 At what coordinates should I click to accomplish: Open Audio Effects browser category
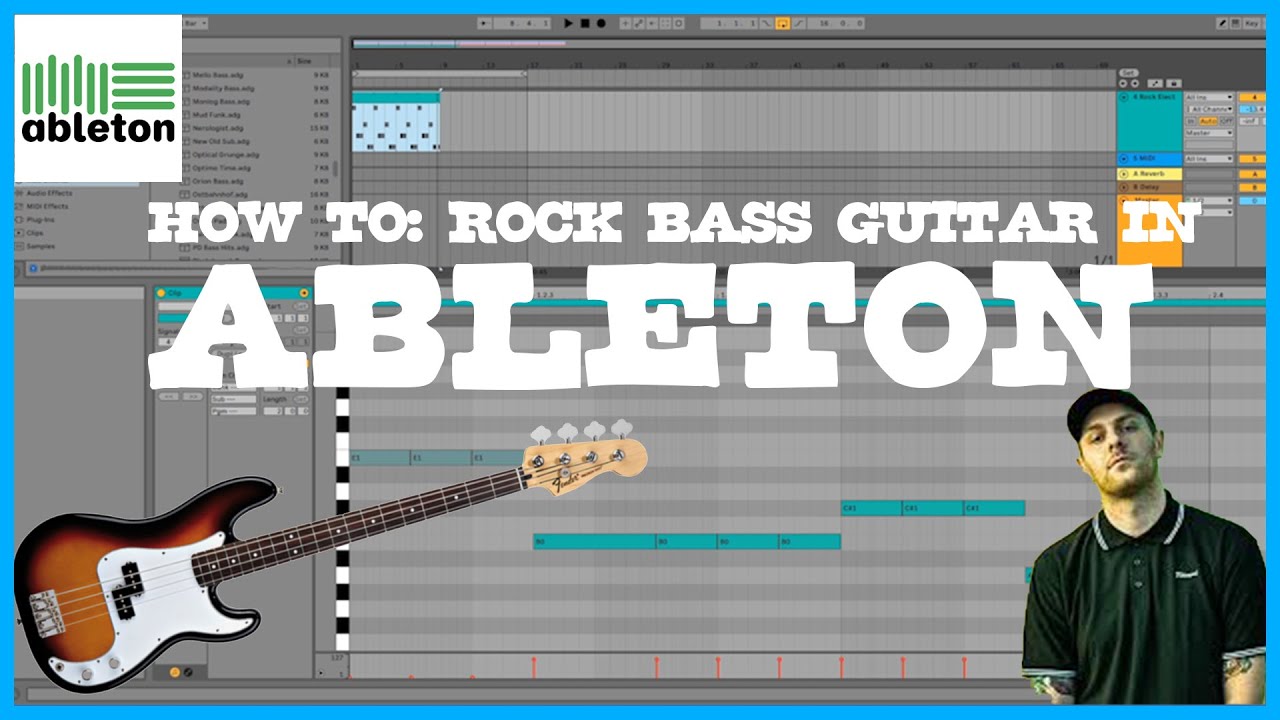click(x=48, y=193)
